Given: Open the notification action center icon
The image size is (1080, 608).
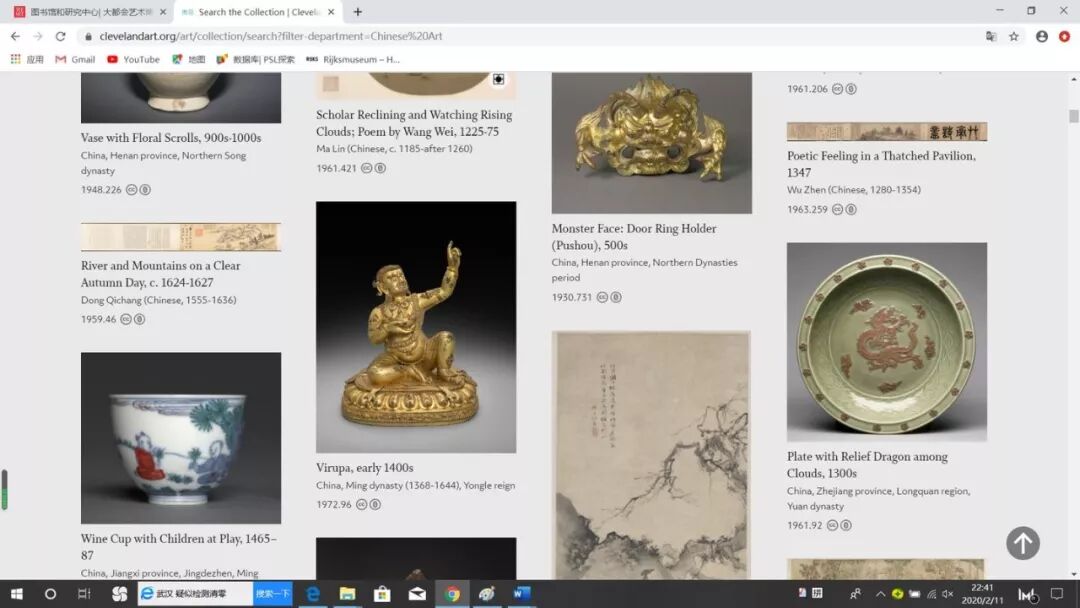Looking at the screenshot, I should 1057,594.
